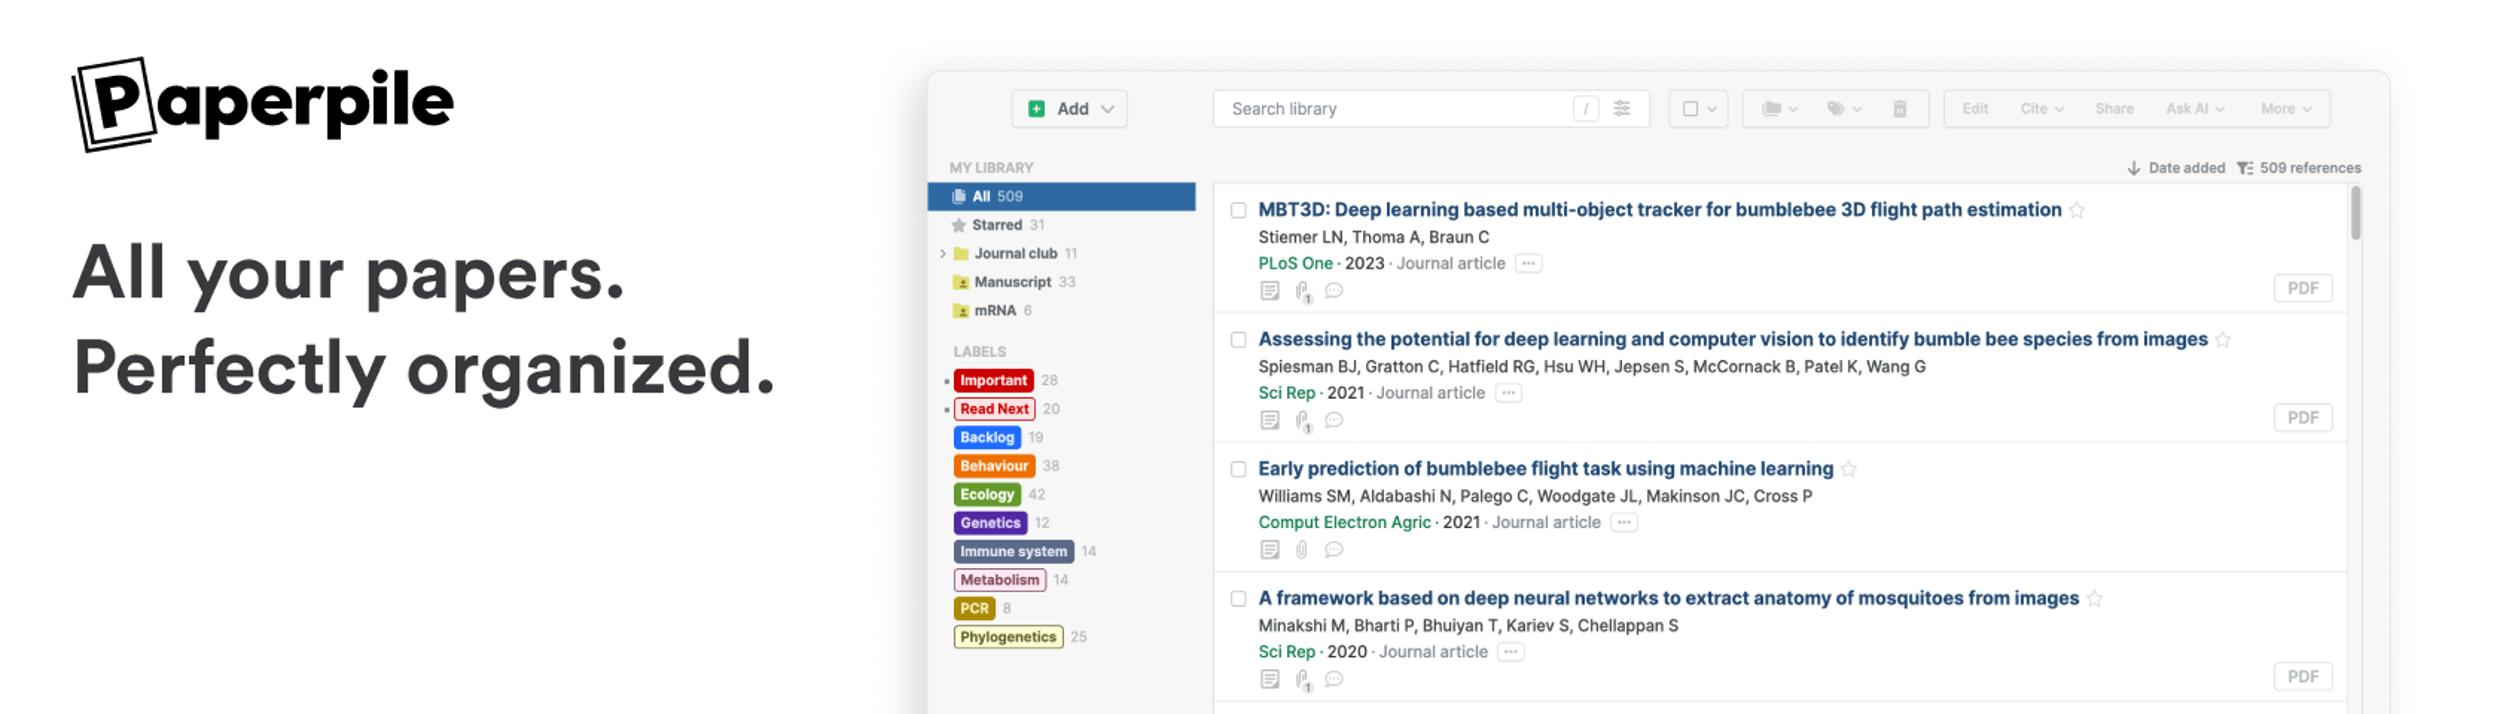Open notes icon for Williams SM paper
This screenshot has width=2500, height=714.
pyautogui.click(x=1269, y=549)
